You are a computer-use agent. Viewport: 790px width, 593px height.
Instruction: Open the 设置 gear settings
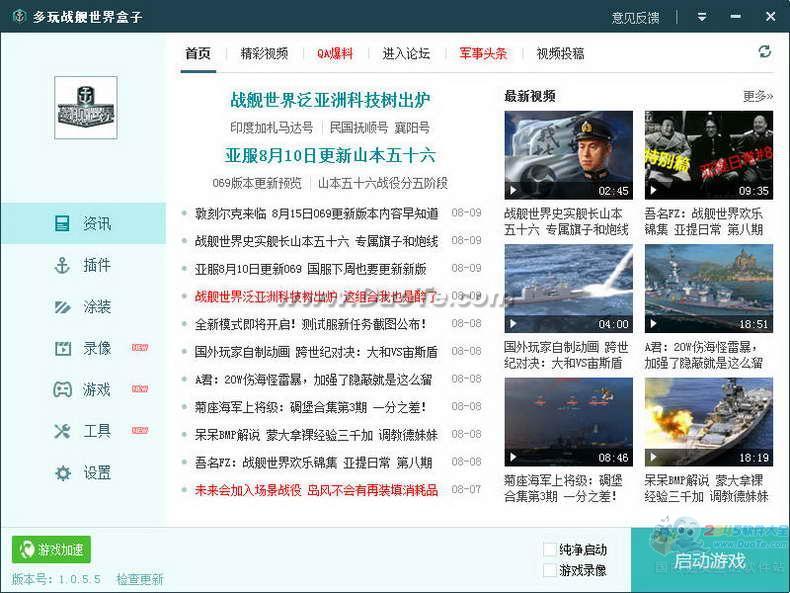pyautogui.click(x=63, y=473)
